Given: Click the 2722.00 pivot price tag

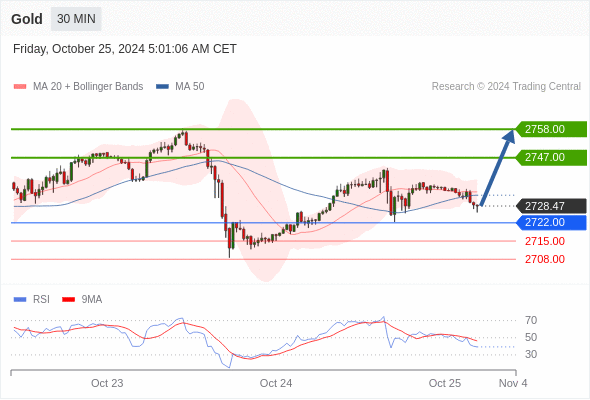Looking at the screenshot, I should point(551,222).
